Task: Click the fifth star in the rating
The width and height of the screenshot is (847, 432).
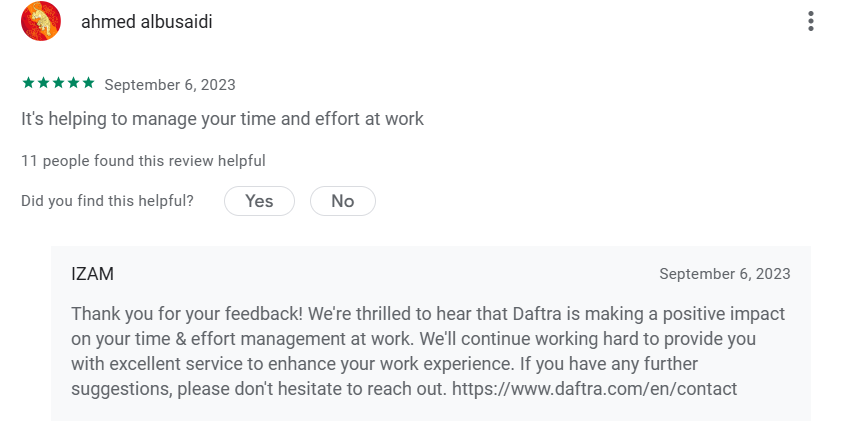Action: coord(89,83)
